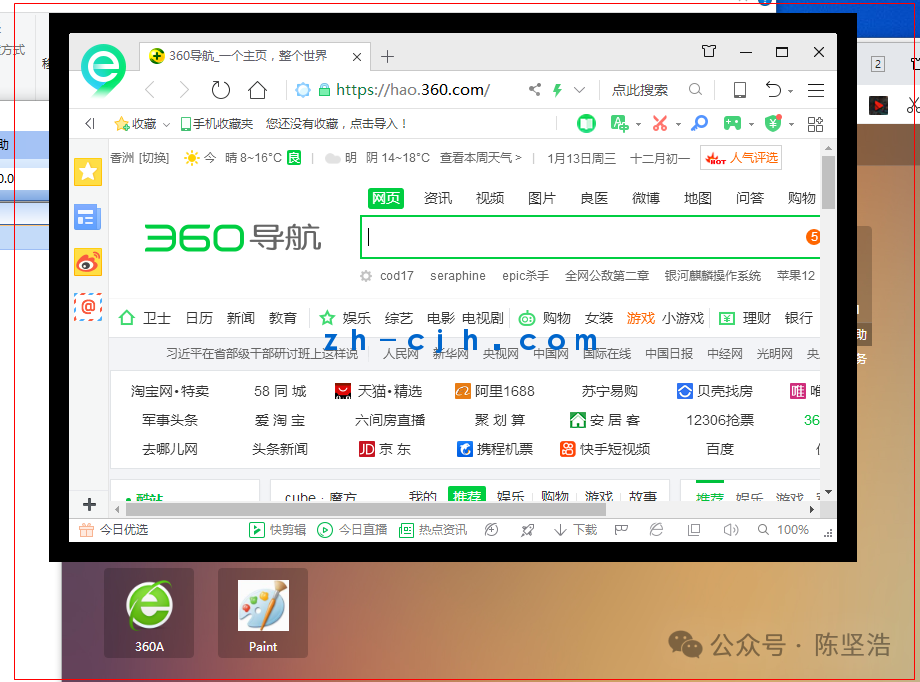Expand the game icon dropdown arrow
This screenshot has height=682, width=920.
click(751, 124)
